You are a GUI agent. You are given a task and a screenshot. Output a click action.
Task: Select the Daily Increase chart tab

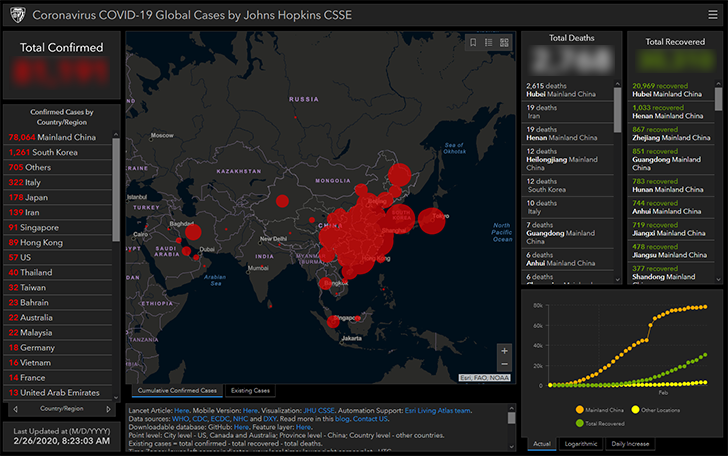click(x=630, y=444)
